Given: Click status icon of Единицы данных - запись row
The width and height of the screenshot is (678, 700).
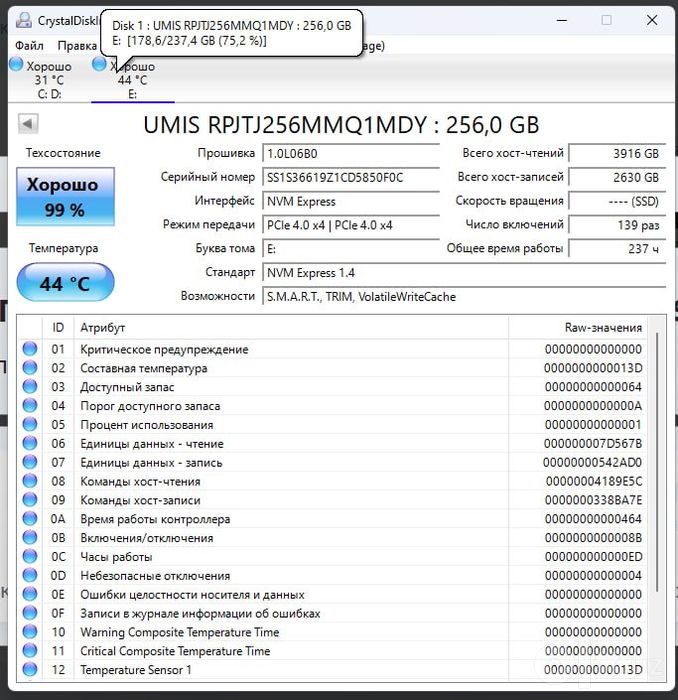Looking at the screenshot, I should pos(30,462).
